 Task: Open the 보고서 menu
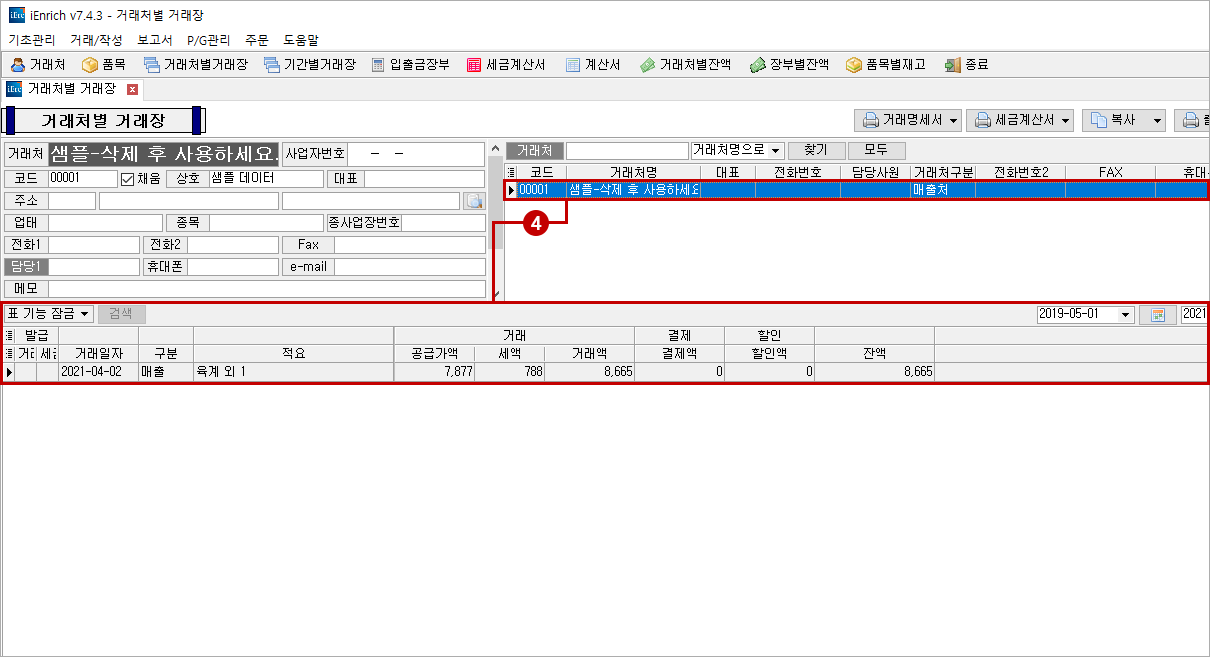[x=154, y=40]
